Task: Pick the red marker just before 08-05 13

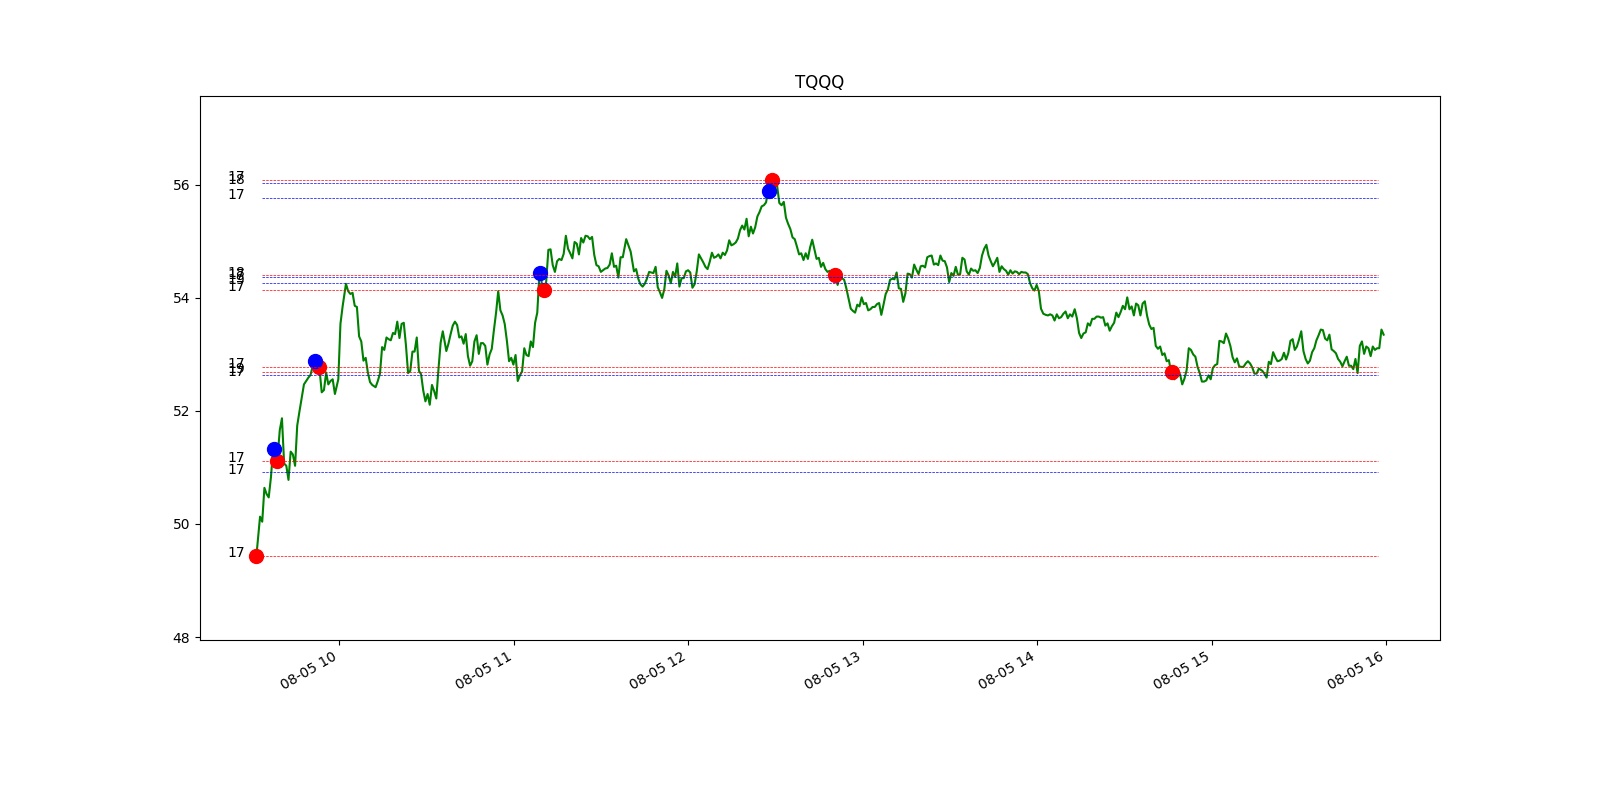Action: pyautogui.click(x=835, y=275)
